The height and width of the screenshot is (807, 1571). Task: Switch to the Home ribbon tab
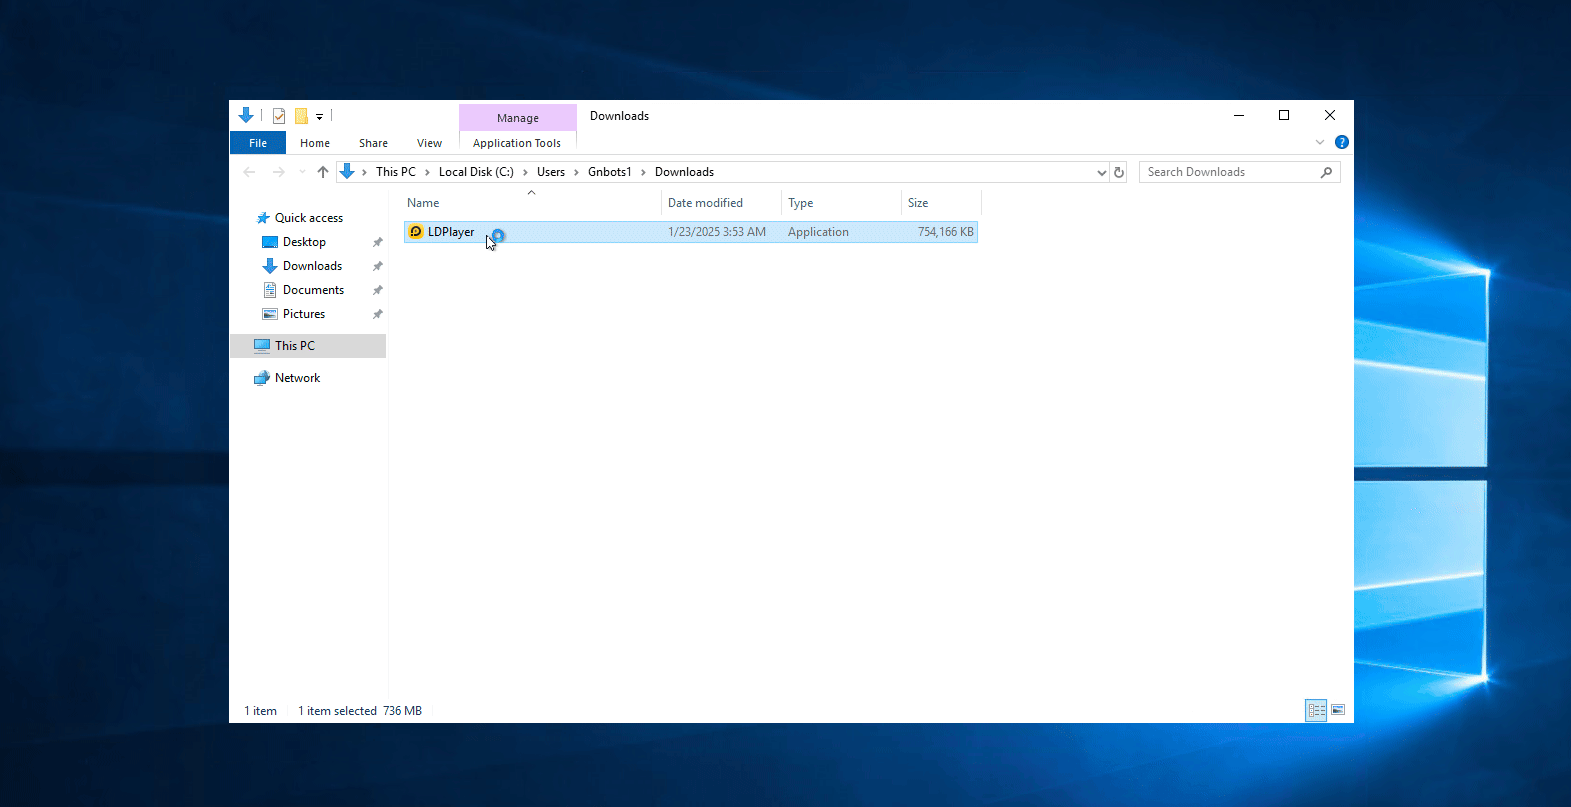coord(315,143)
